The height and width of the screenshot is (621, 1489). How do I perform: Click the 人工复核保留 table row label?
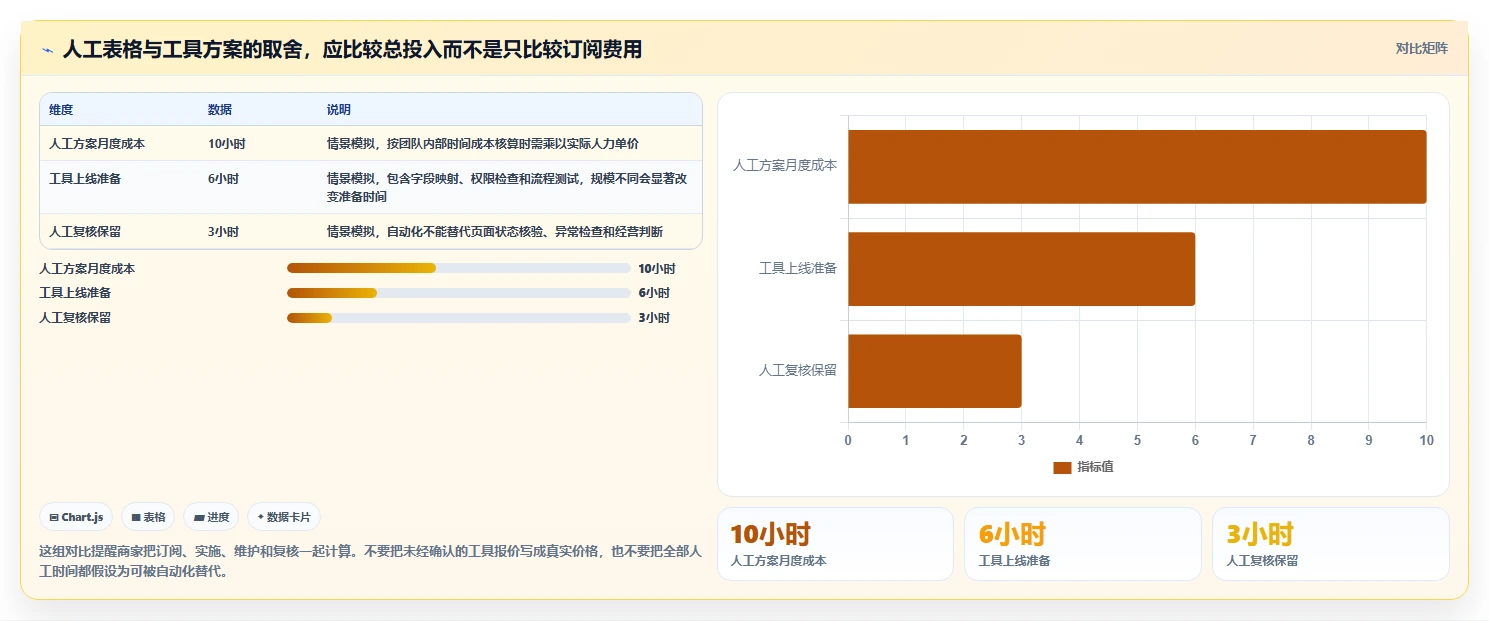[x=85, y=231]
